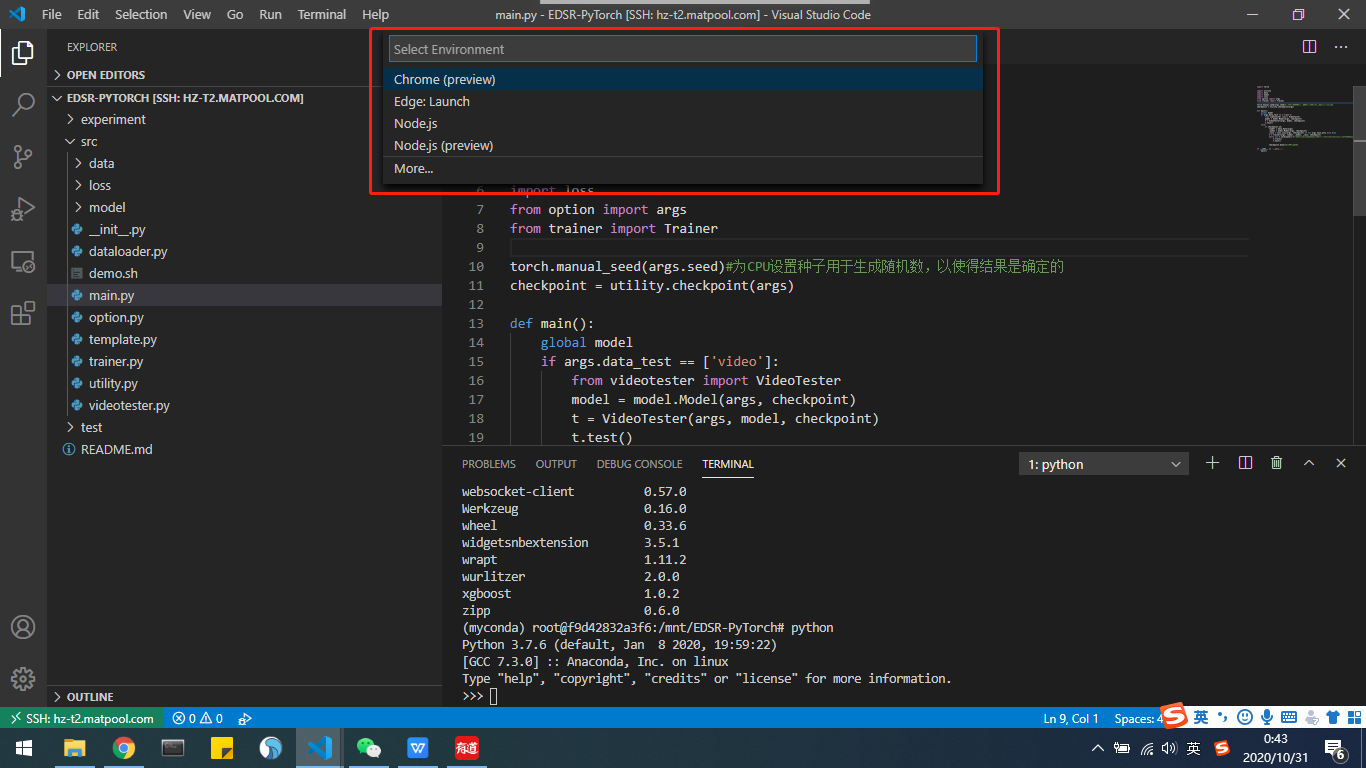Expand the OUTLINE section

tap(244, 696)
